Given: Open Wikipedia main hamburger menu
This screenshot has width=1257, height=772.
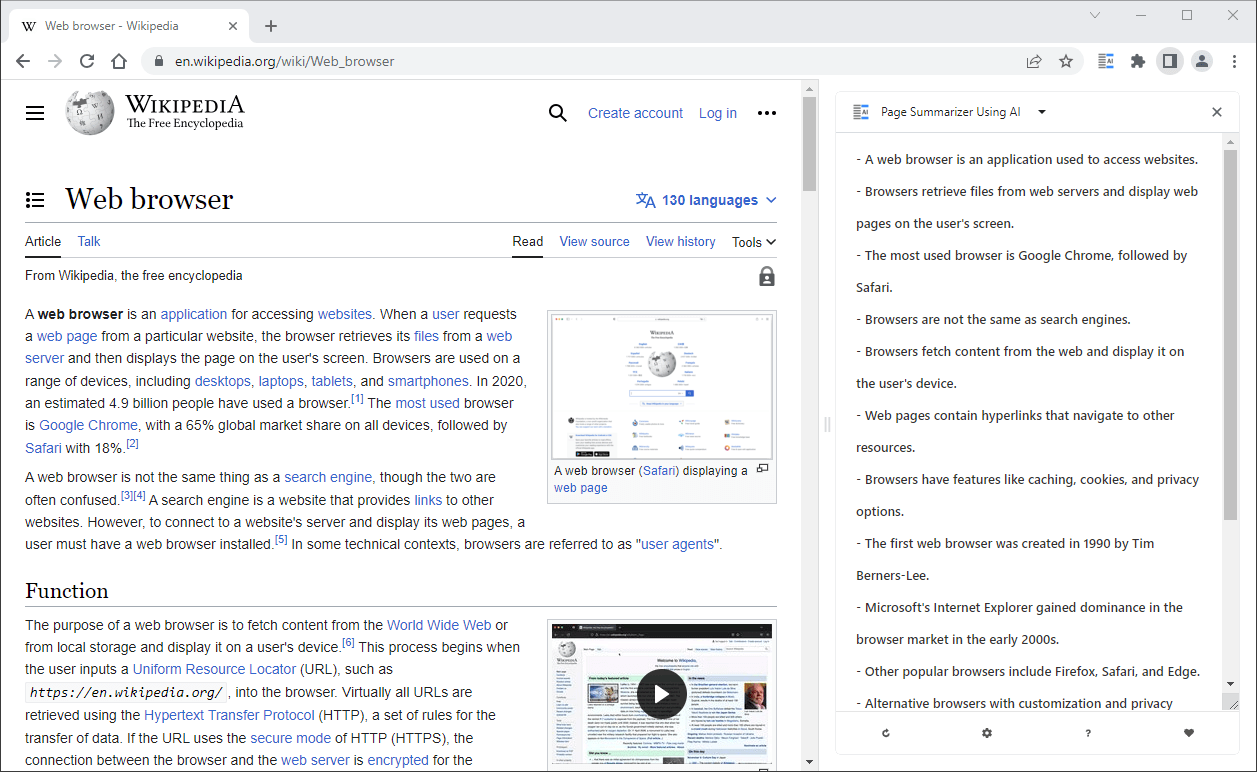Looking at the screenshot, I should pyautogui.click(x=35, y=113).
